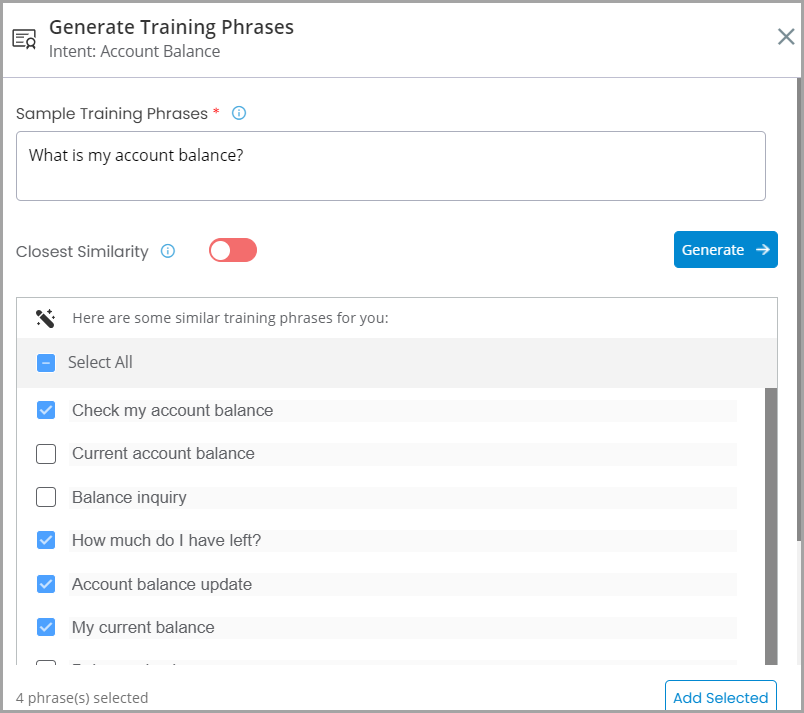Check the "Balance inquiry" checkbox
Image resolution: width=804 pixels, height=713 pixels.
click(46, 497)
